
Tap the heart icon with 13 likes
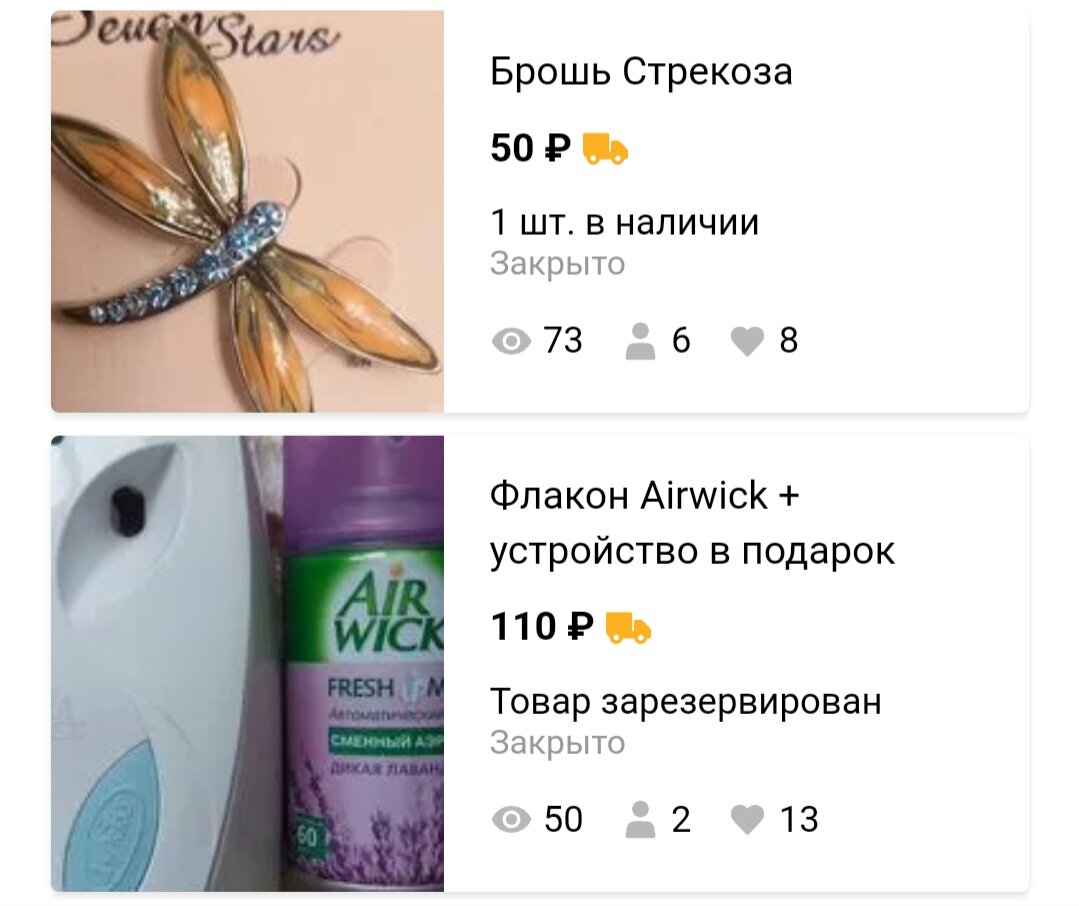(x=747, y=820)
